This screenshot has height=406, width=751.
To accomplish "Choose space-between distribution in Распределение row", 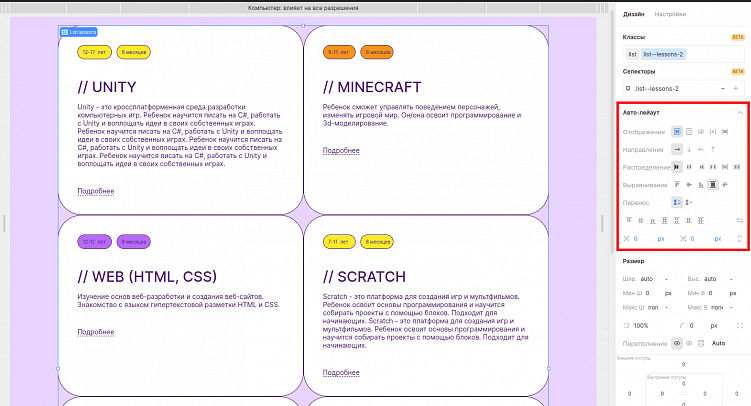I will [713, 167].
